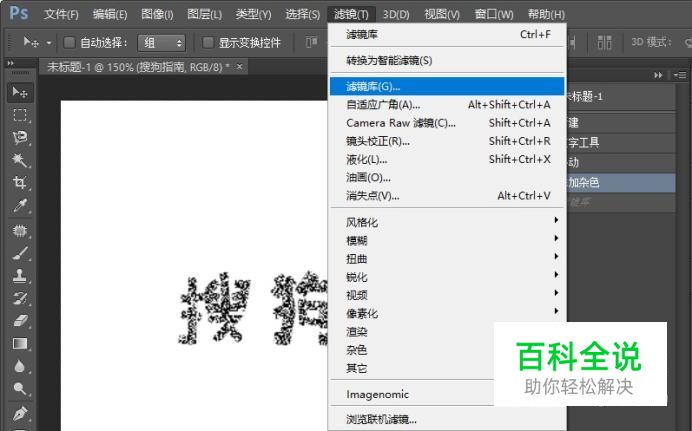Screen dimensions: 692x431
Task: Open the 选择(S) menu
Action: [303, 14]
